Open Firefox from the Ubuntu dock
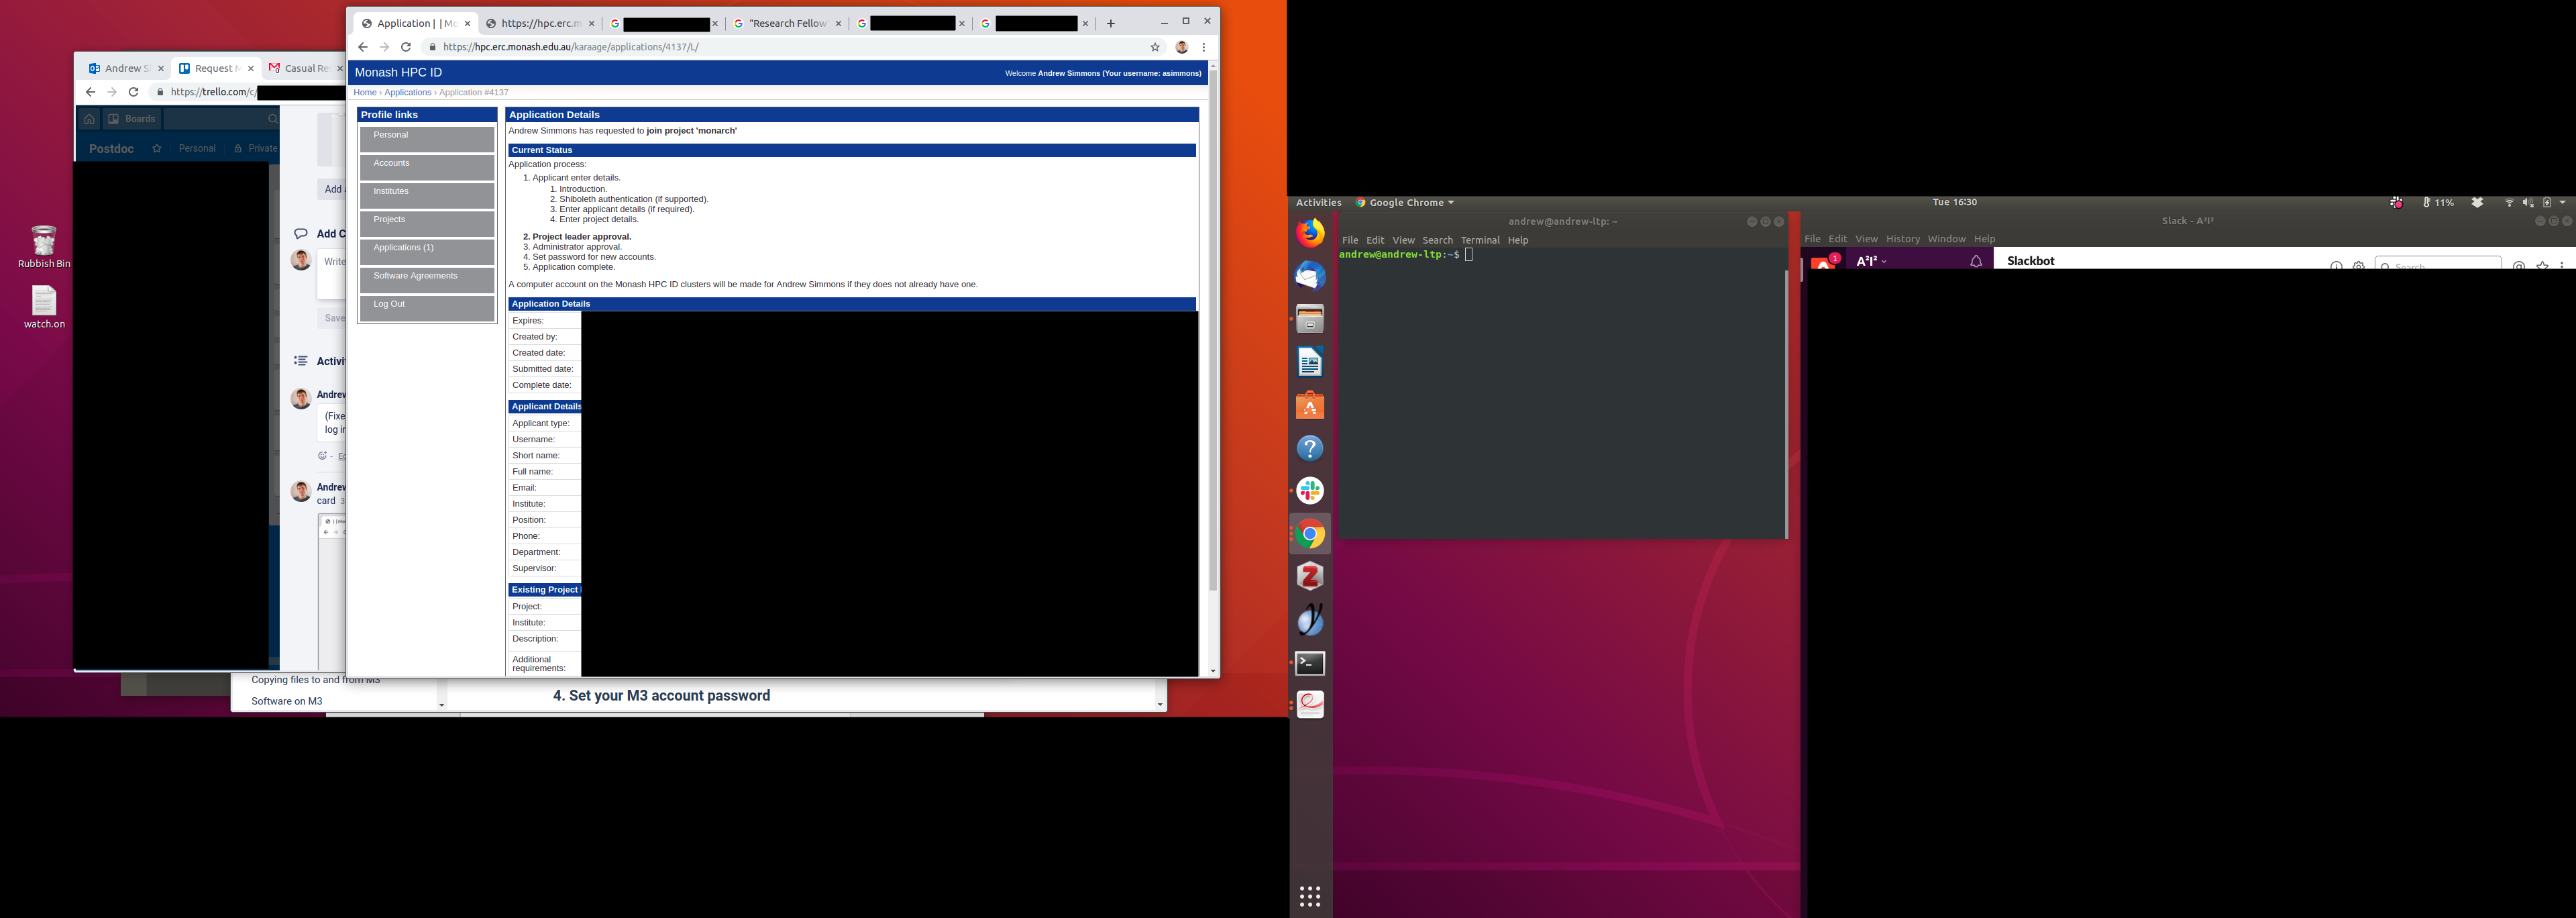2576x918 pixels. 1310,233
